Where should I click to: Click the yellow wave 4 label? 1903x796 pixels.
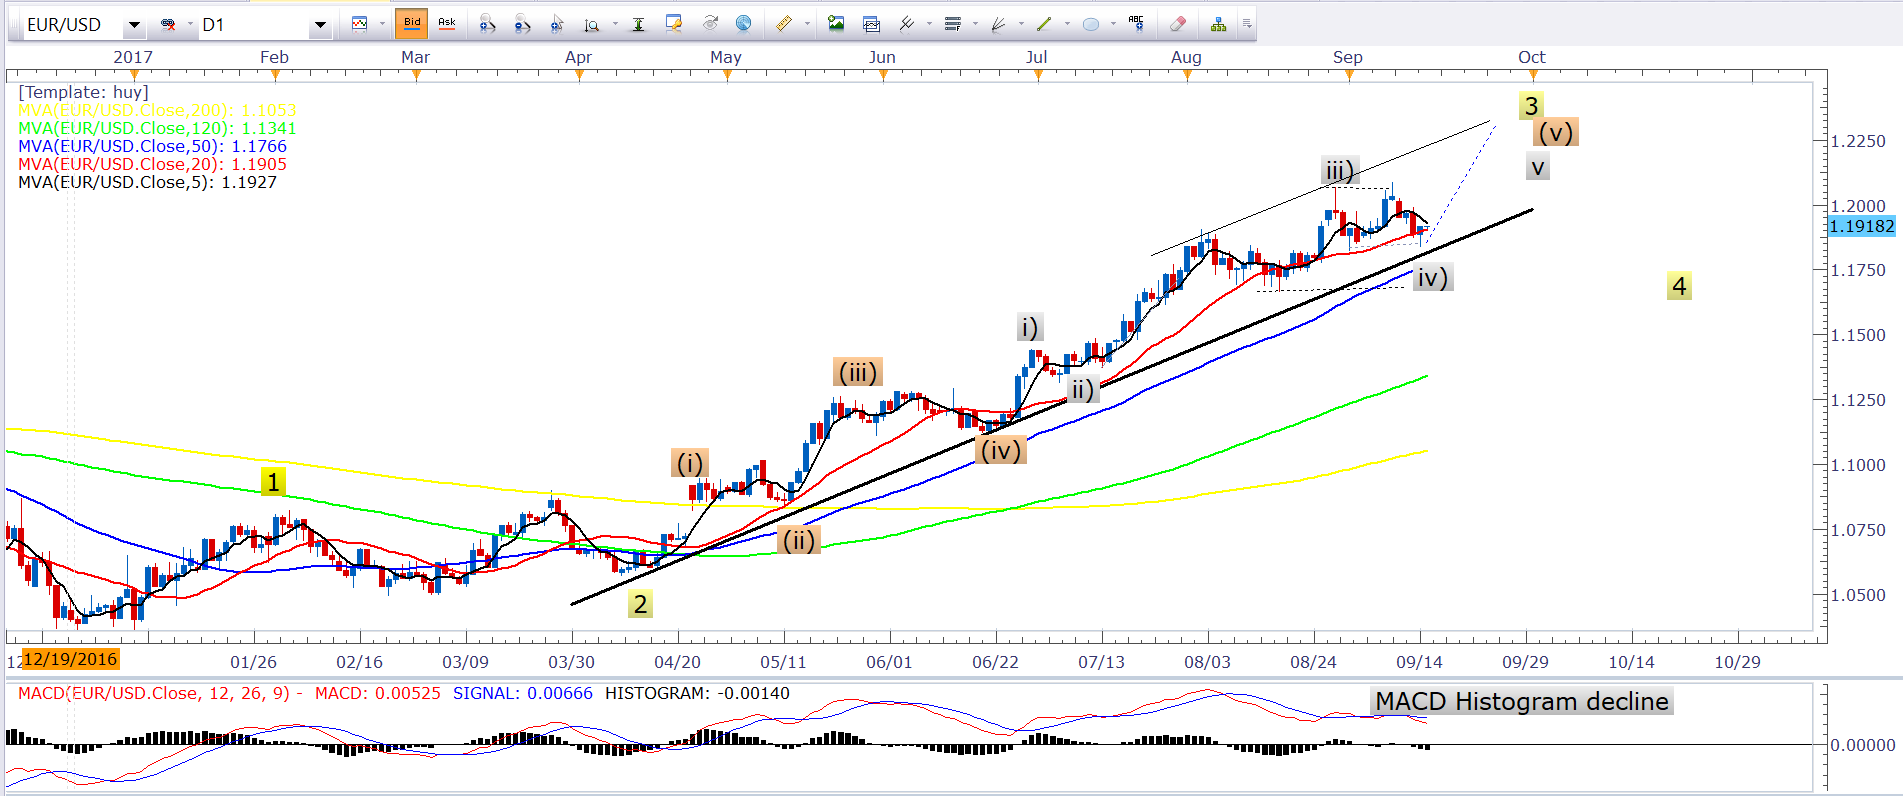click(x=1679, y=287)
